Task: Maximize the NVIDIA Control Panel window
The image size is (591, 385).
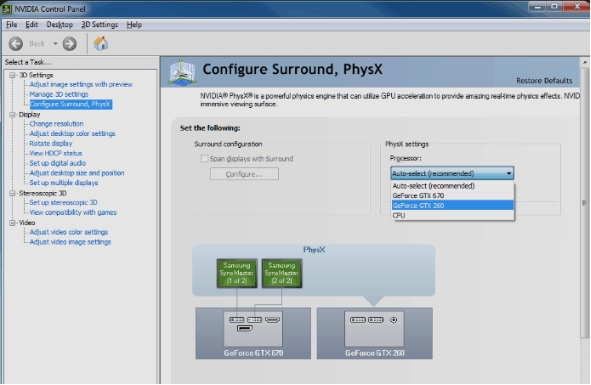Action: coord(554,6)
